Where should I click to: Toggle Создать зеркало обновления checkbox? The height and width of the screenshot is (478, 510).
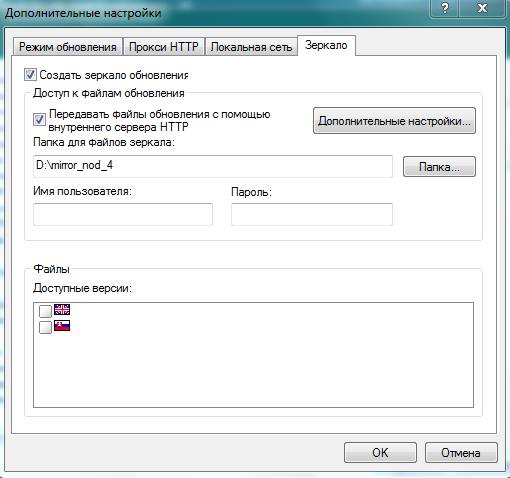[x=30, y=75]
